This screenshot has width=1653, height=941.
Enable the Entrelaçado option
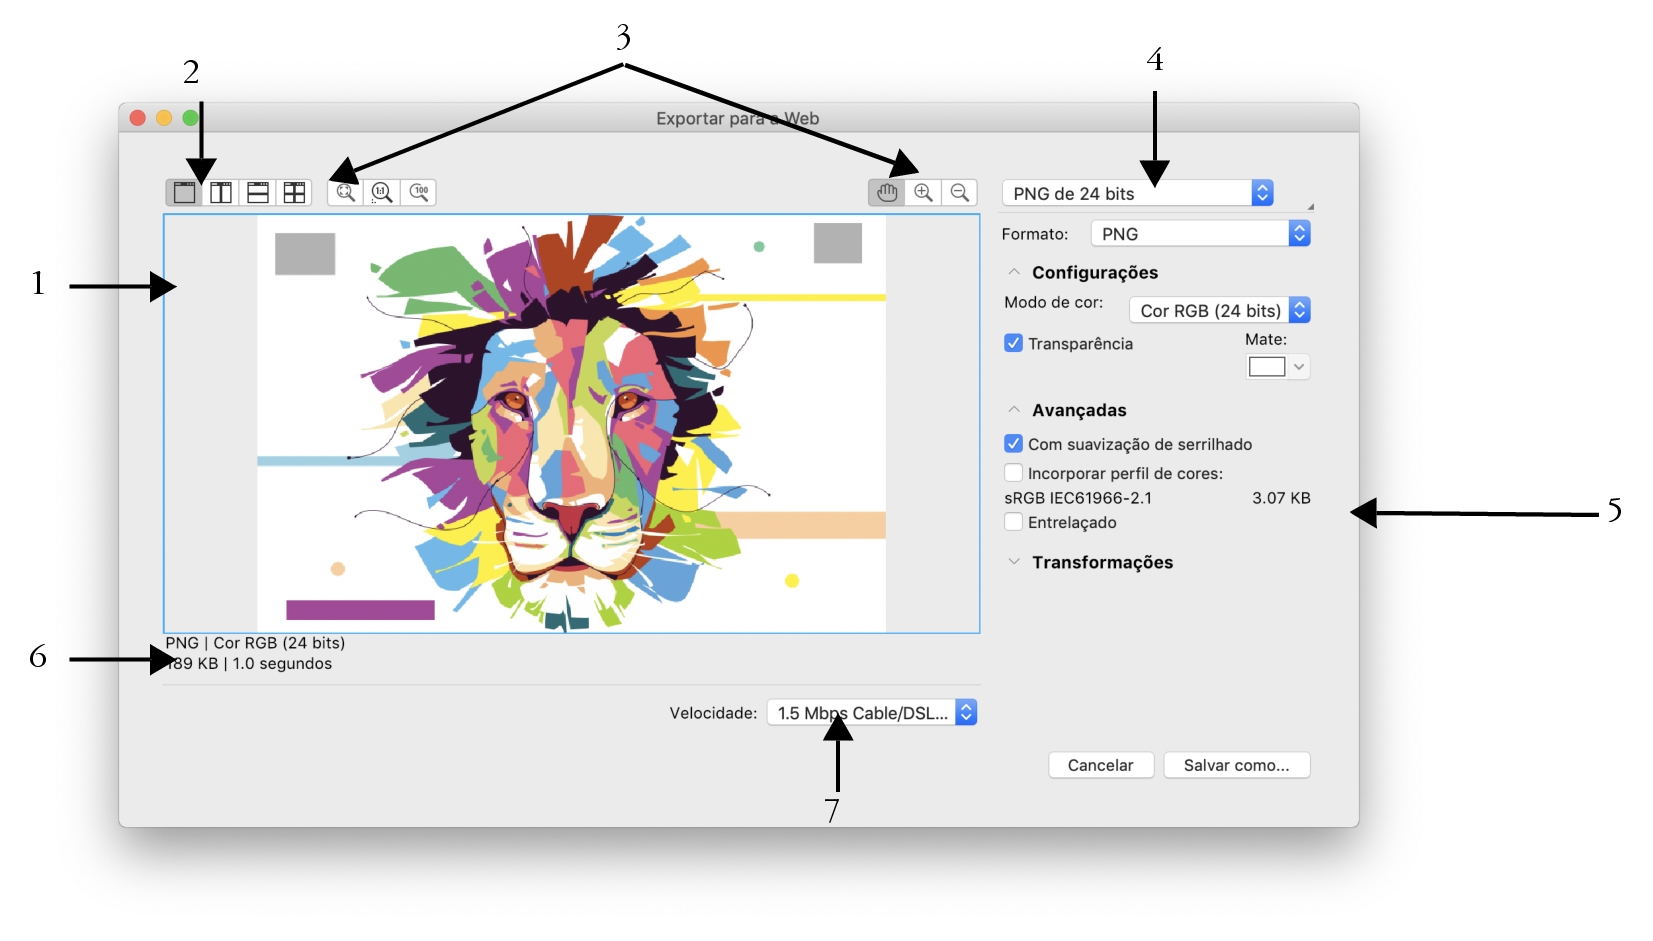point(1013,522)
